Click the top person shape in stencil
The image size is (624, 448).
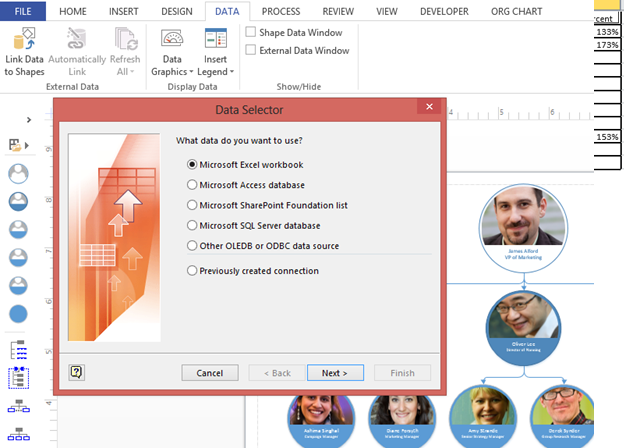click(19, 173)
